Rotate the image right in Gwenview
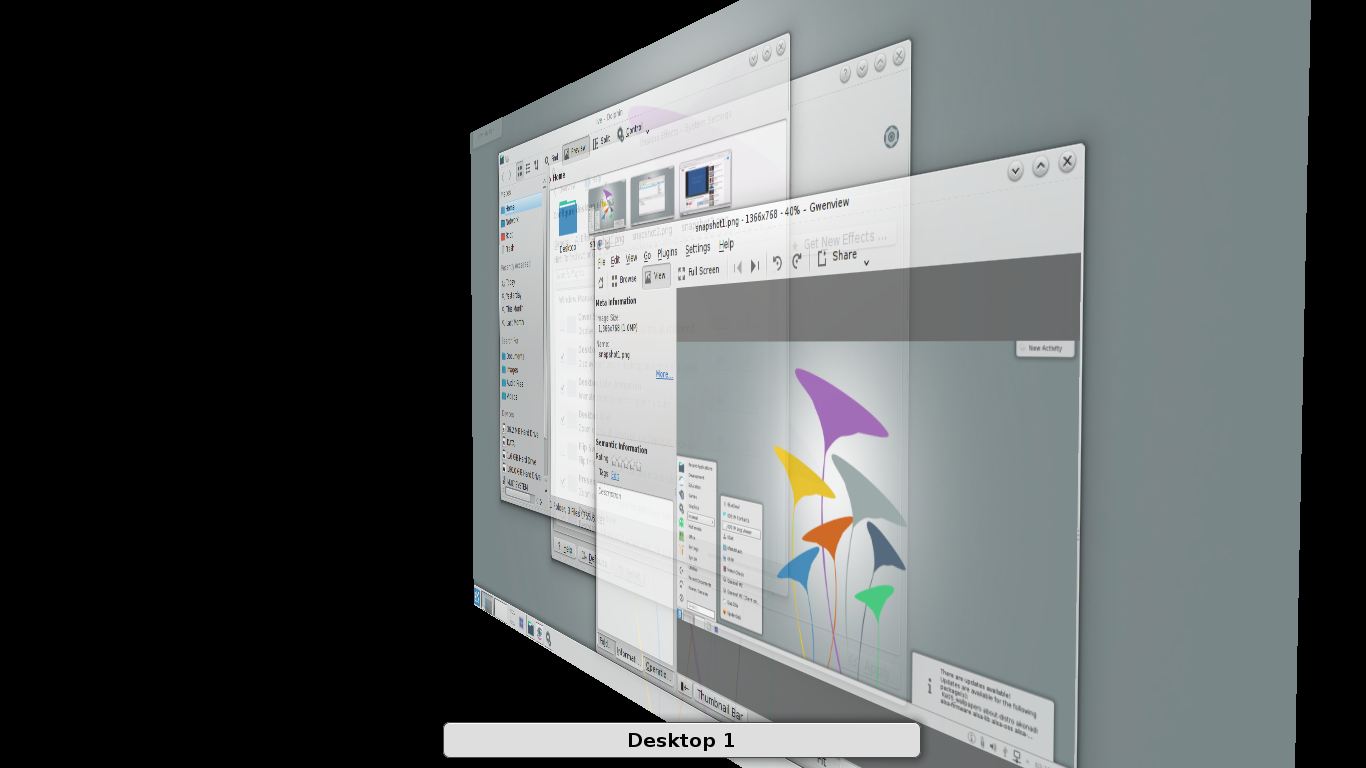Viewport: 1366px width, 768px height. [x=797, y=261]
